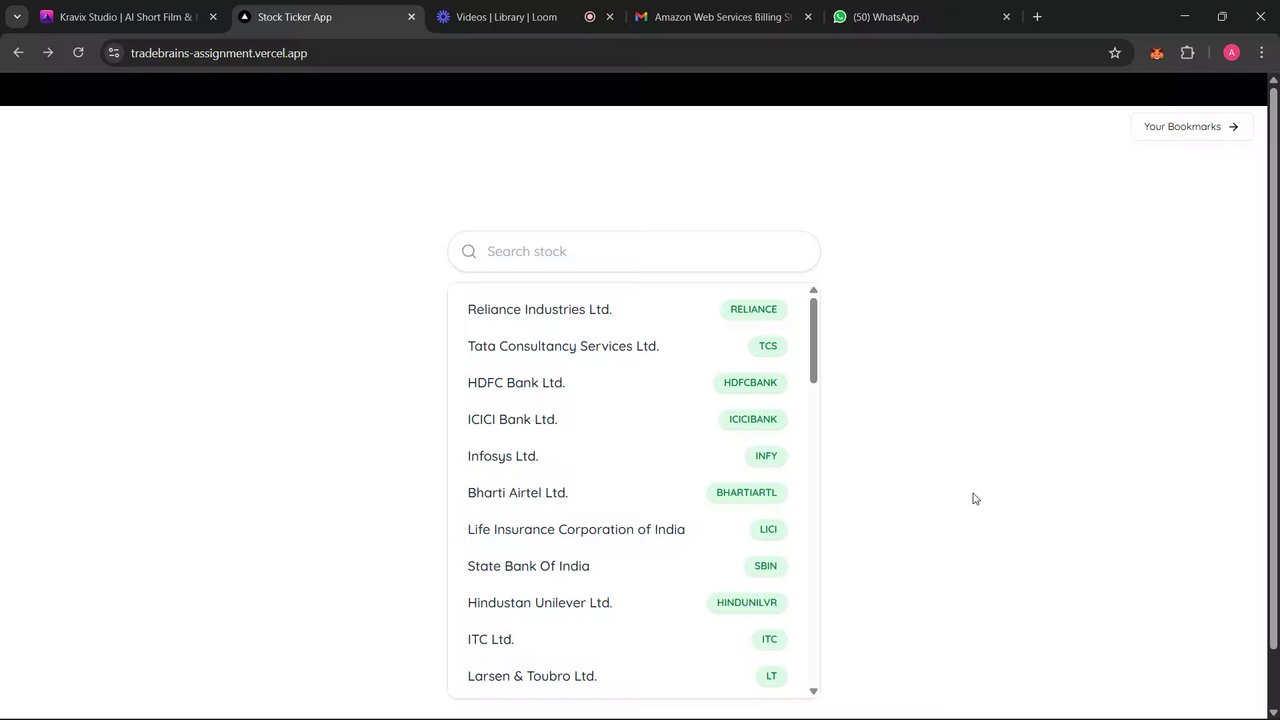Switch to the Kravix Studio tab

tap(128, 17)
